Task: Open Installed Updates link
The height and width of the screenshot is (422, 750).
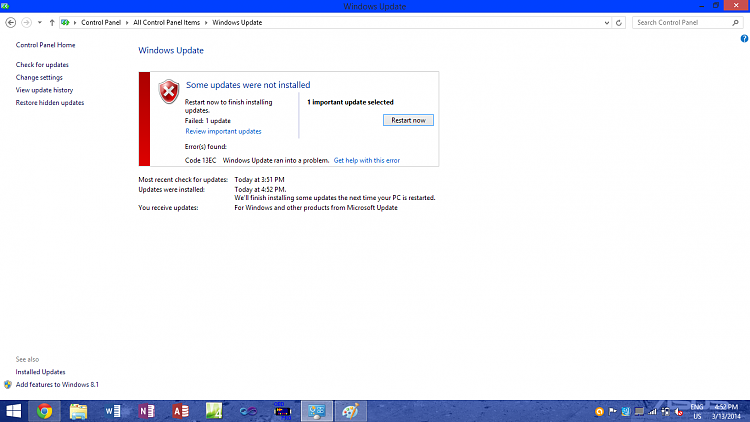Action: (x=40, y=372)
